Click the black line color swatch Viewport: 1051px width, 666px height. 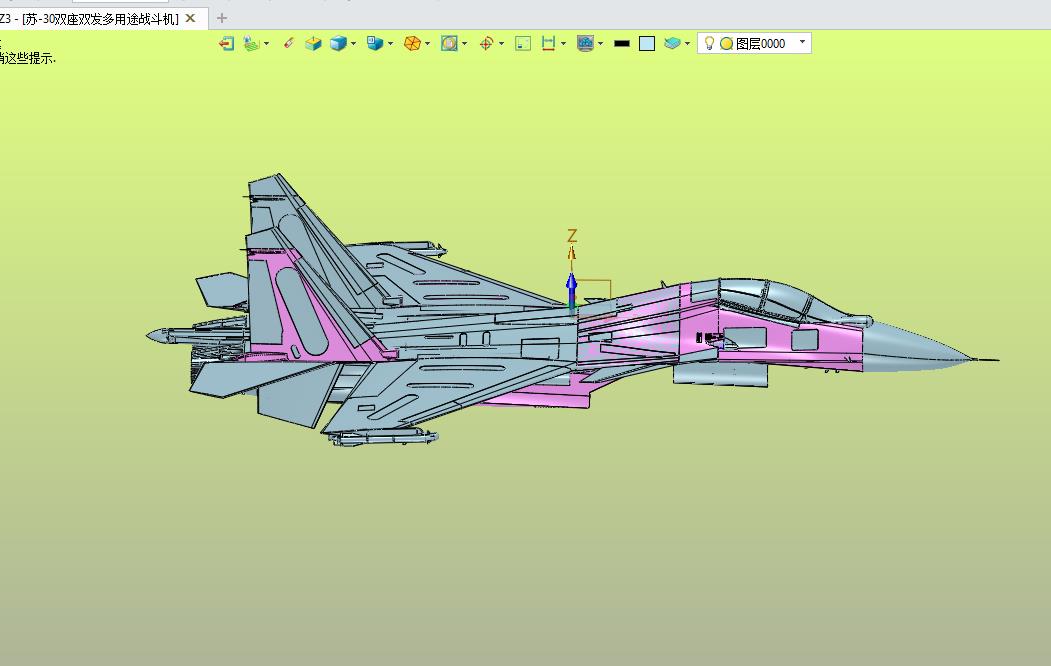(622, 44)
